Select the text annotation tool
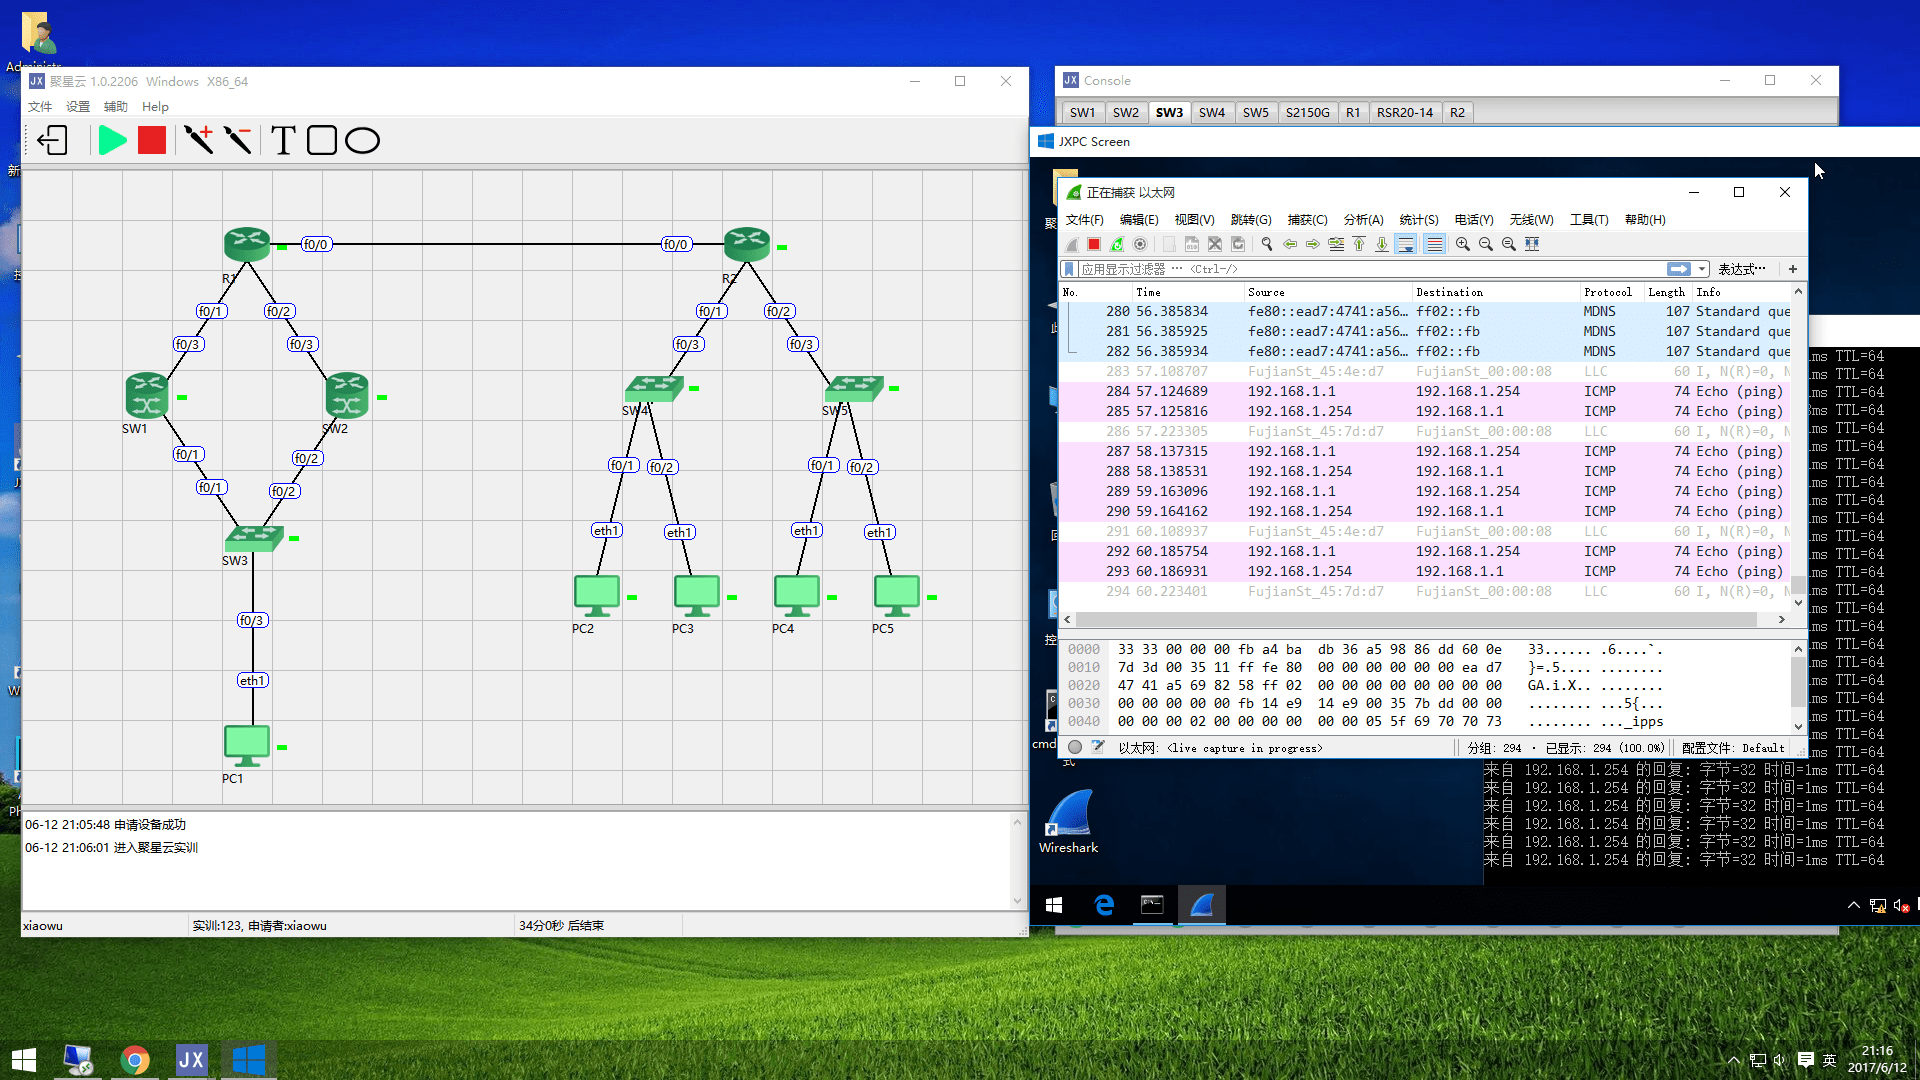The height and width of the screenshot is (1080, 1920). [x=284, y=141]
